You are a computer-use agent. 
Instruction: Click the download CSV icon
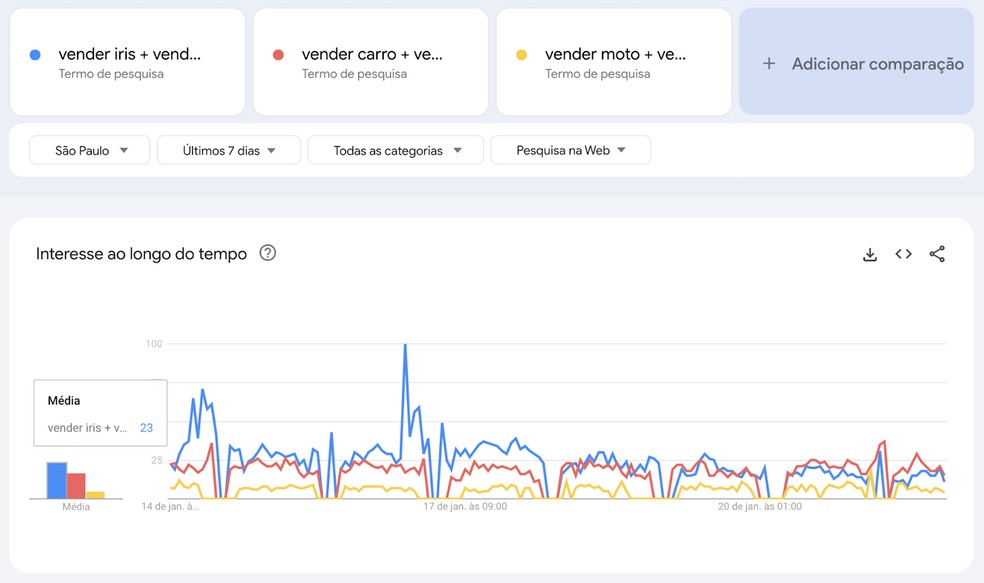869,254
